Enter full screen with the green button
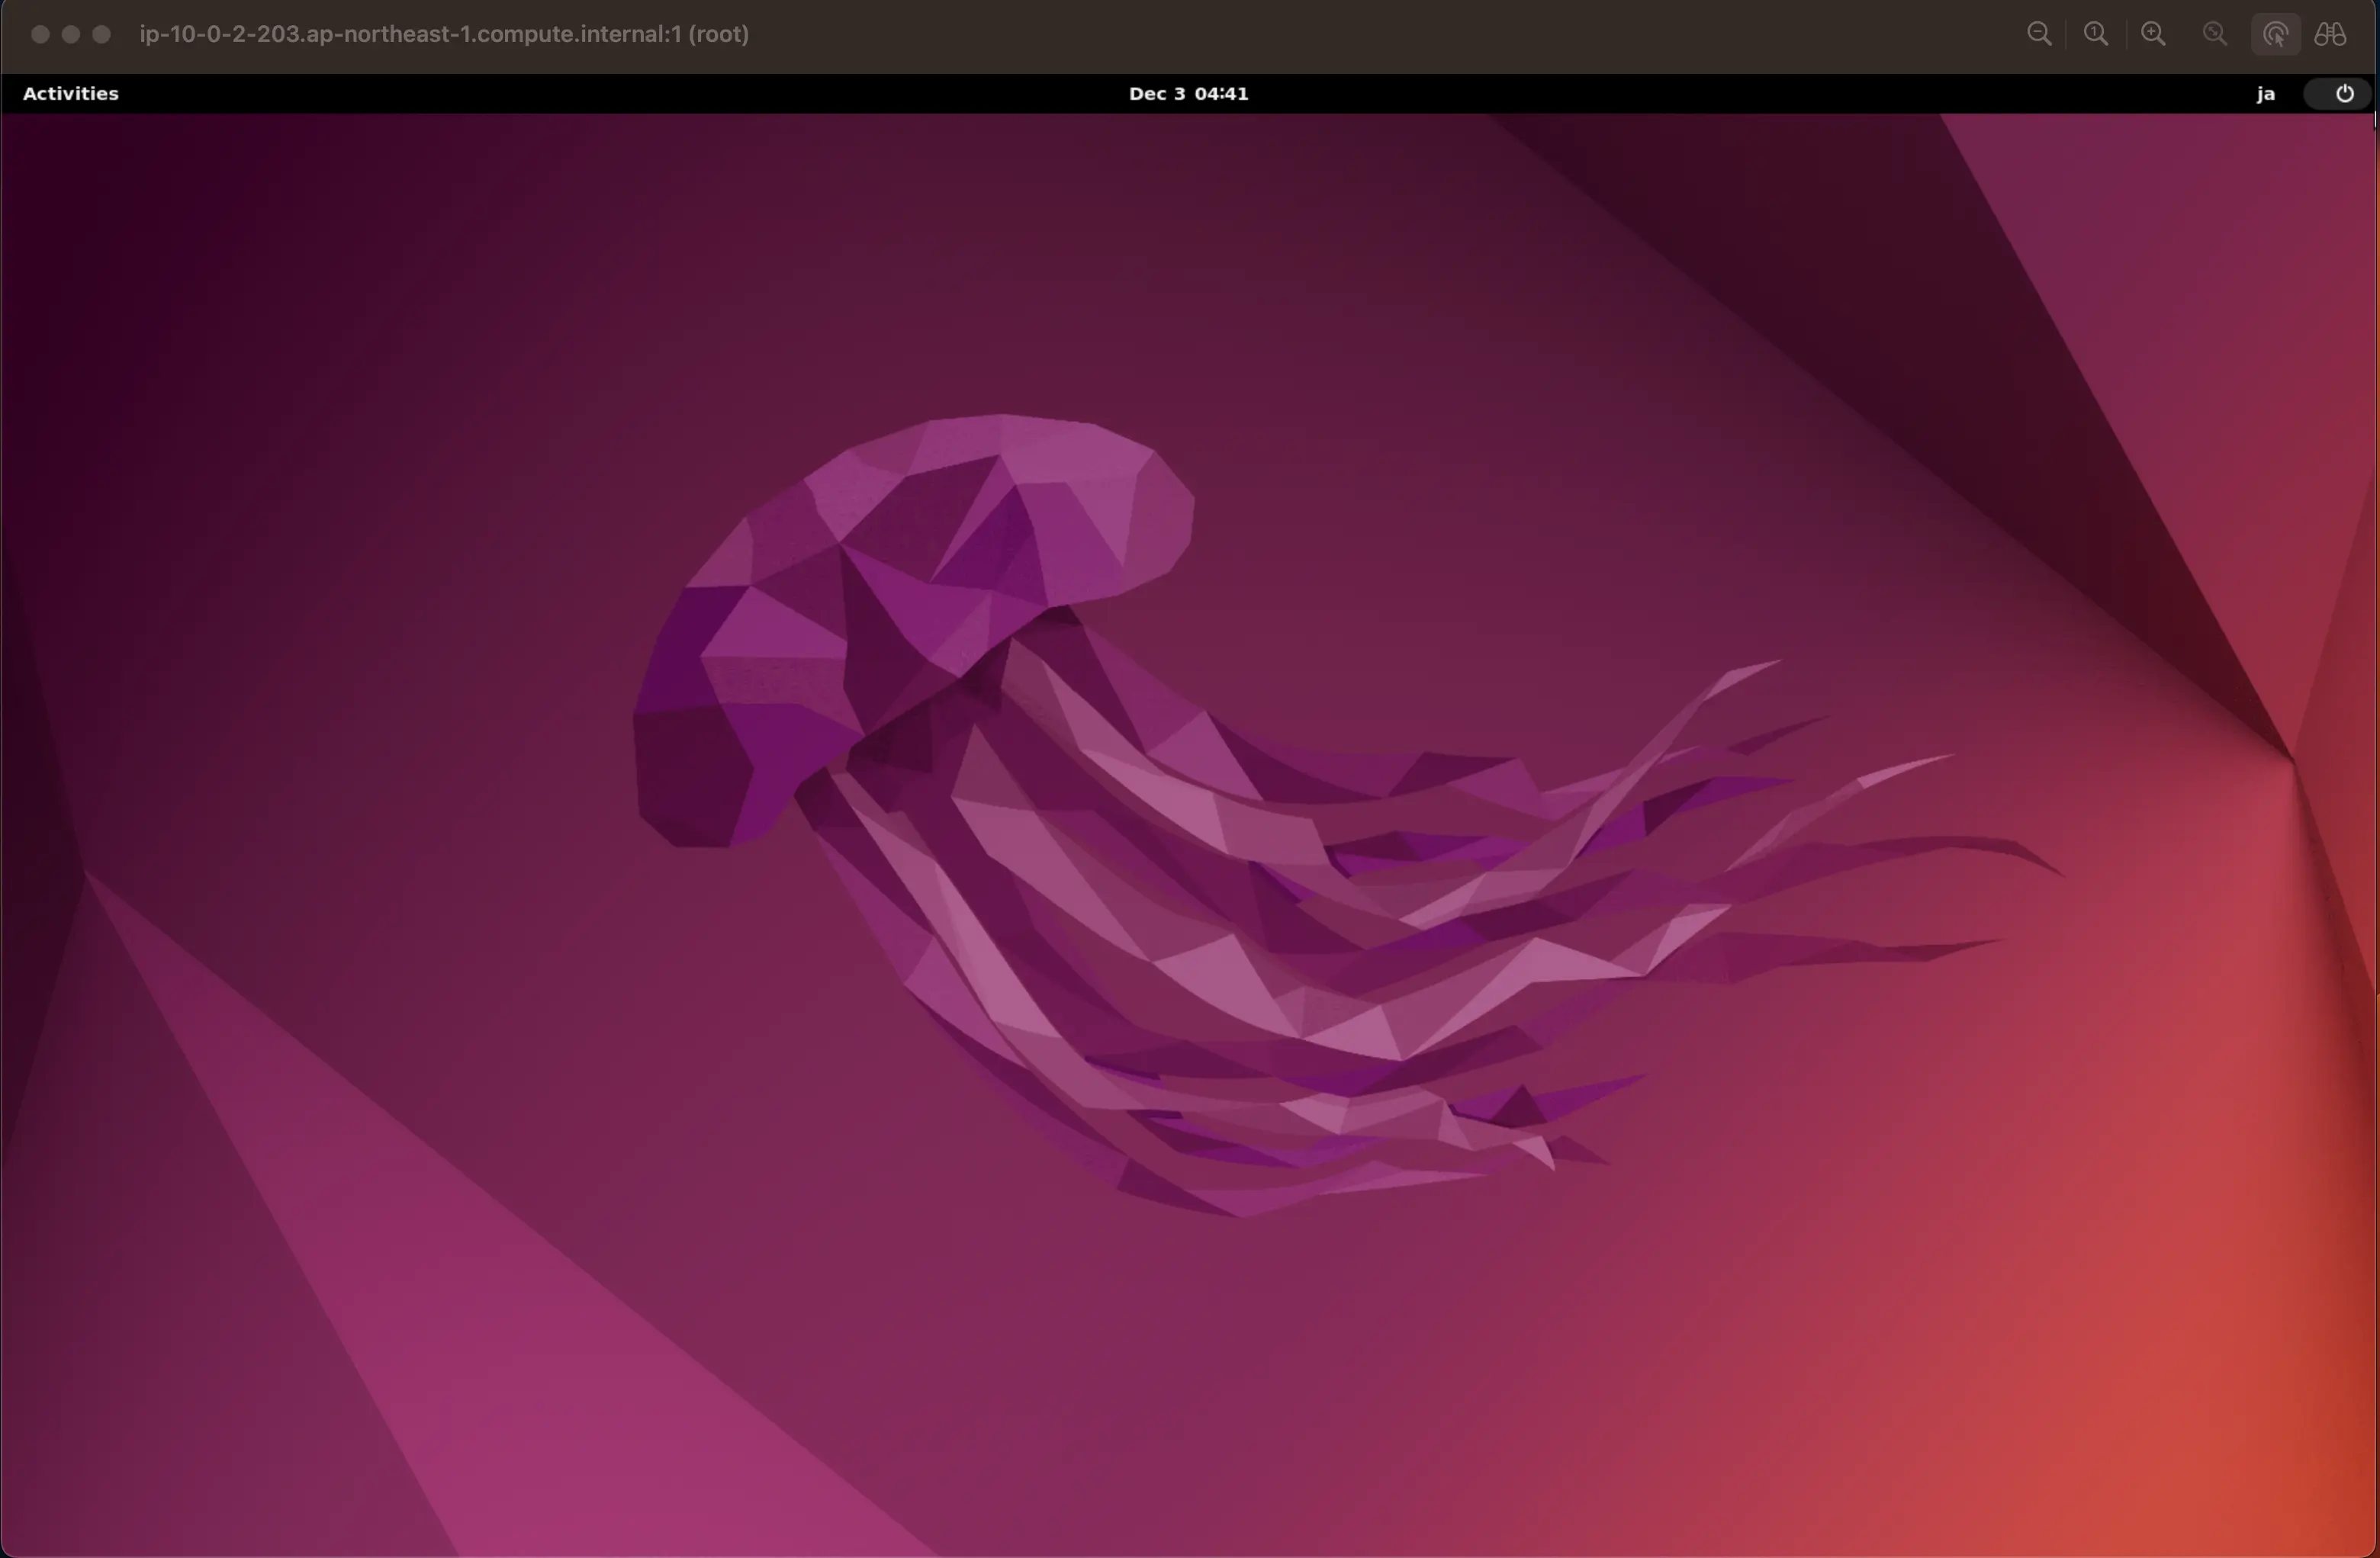 [x=102, y=34]
